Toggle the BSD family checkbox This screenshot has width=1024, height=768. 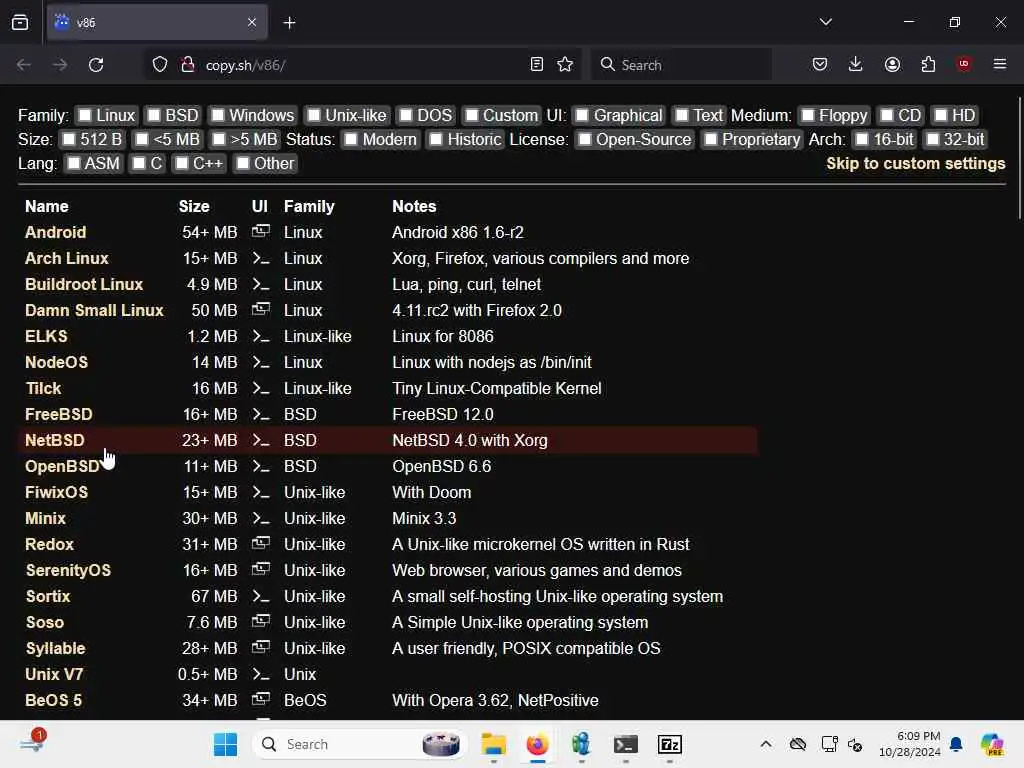(x=153, y=115)
